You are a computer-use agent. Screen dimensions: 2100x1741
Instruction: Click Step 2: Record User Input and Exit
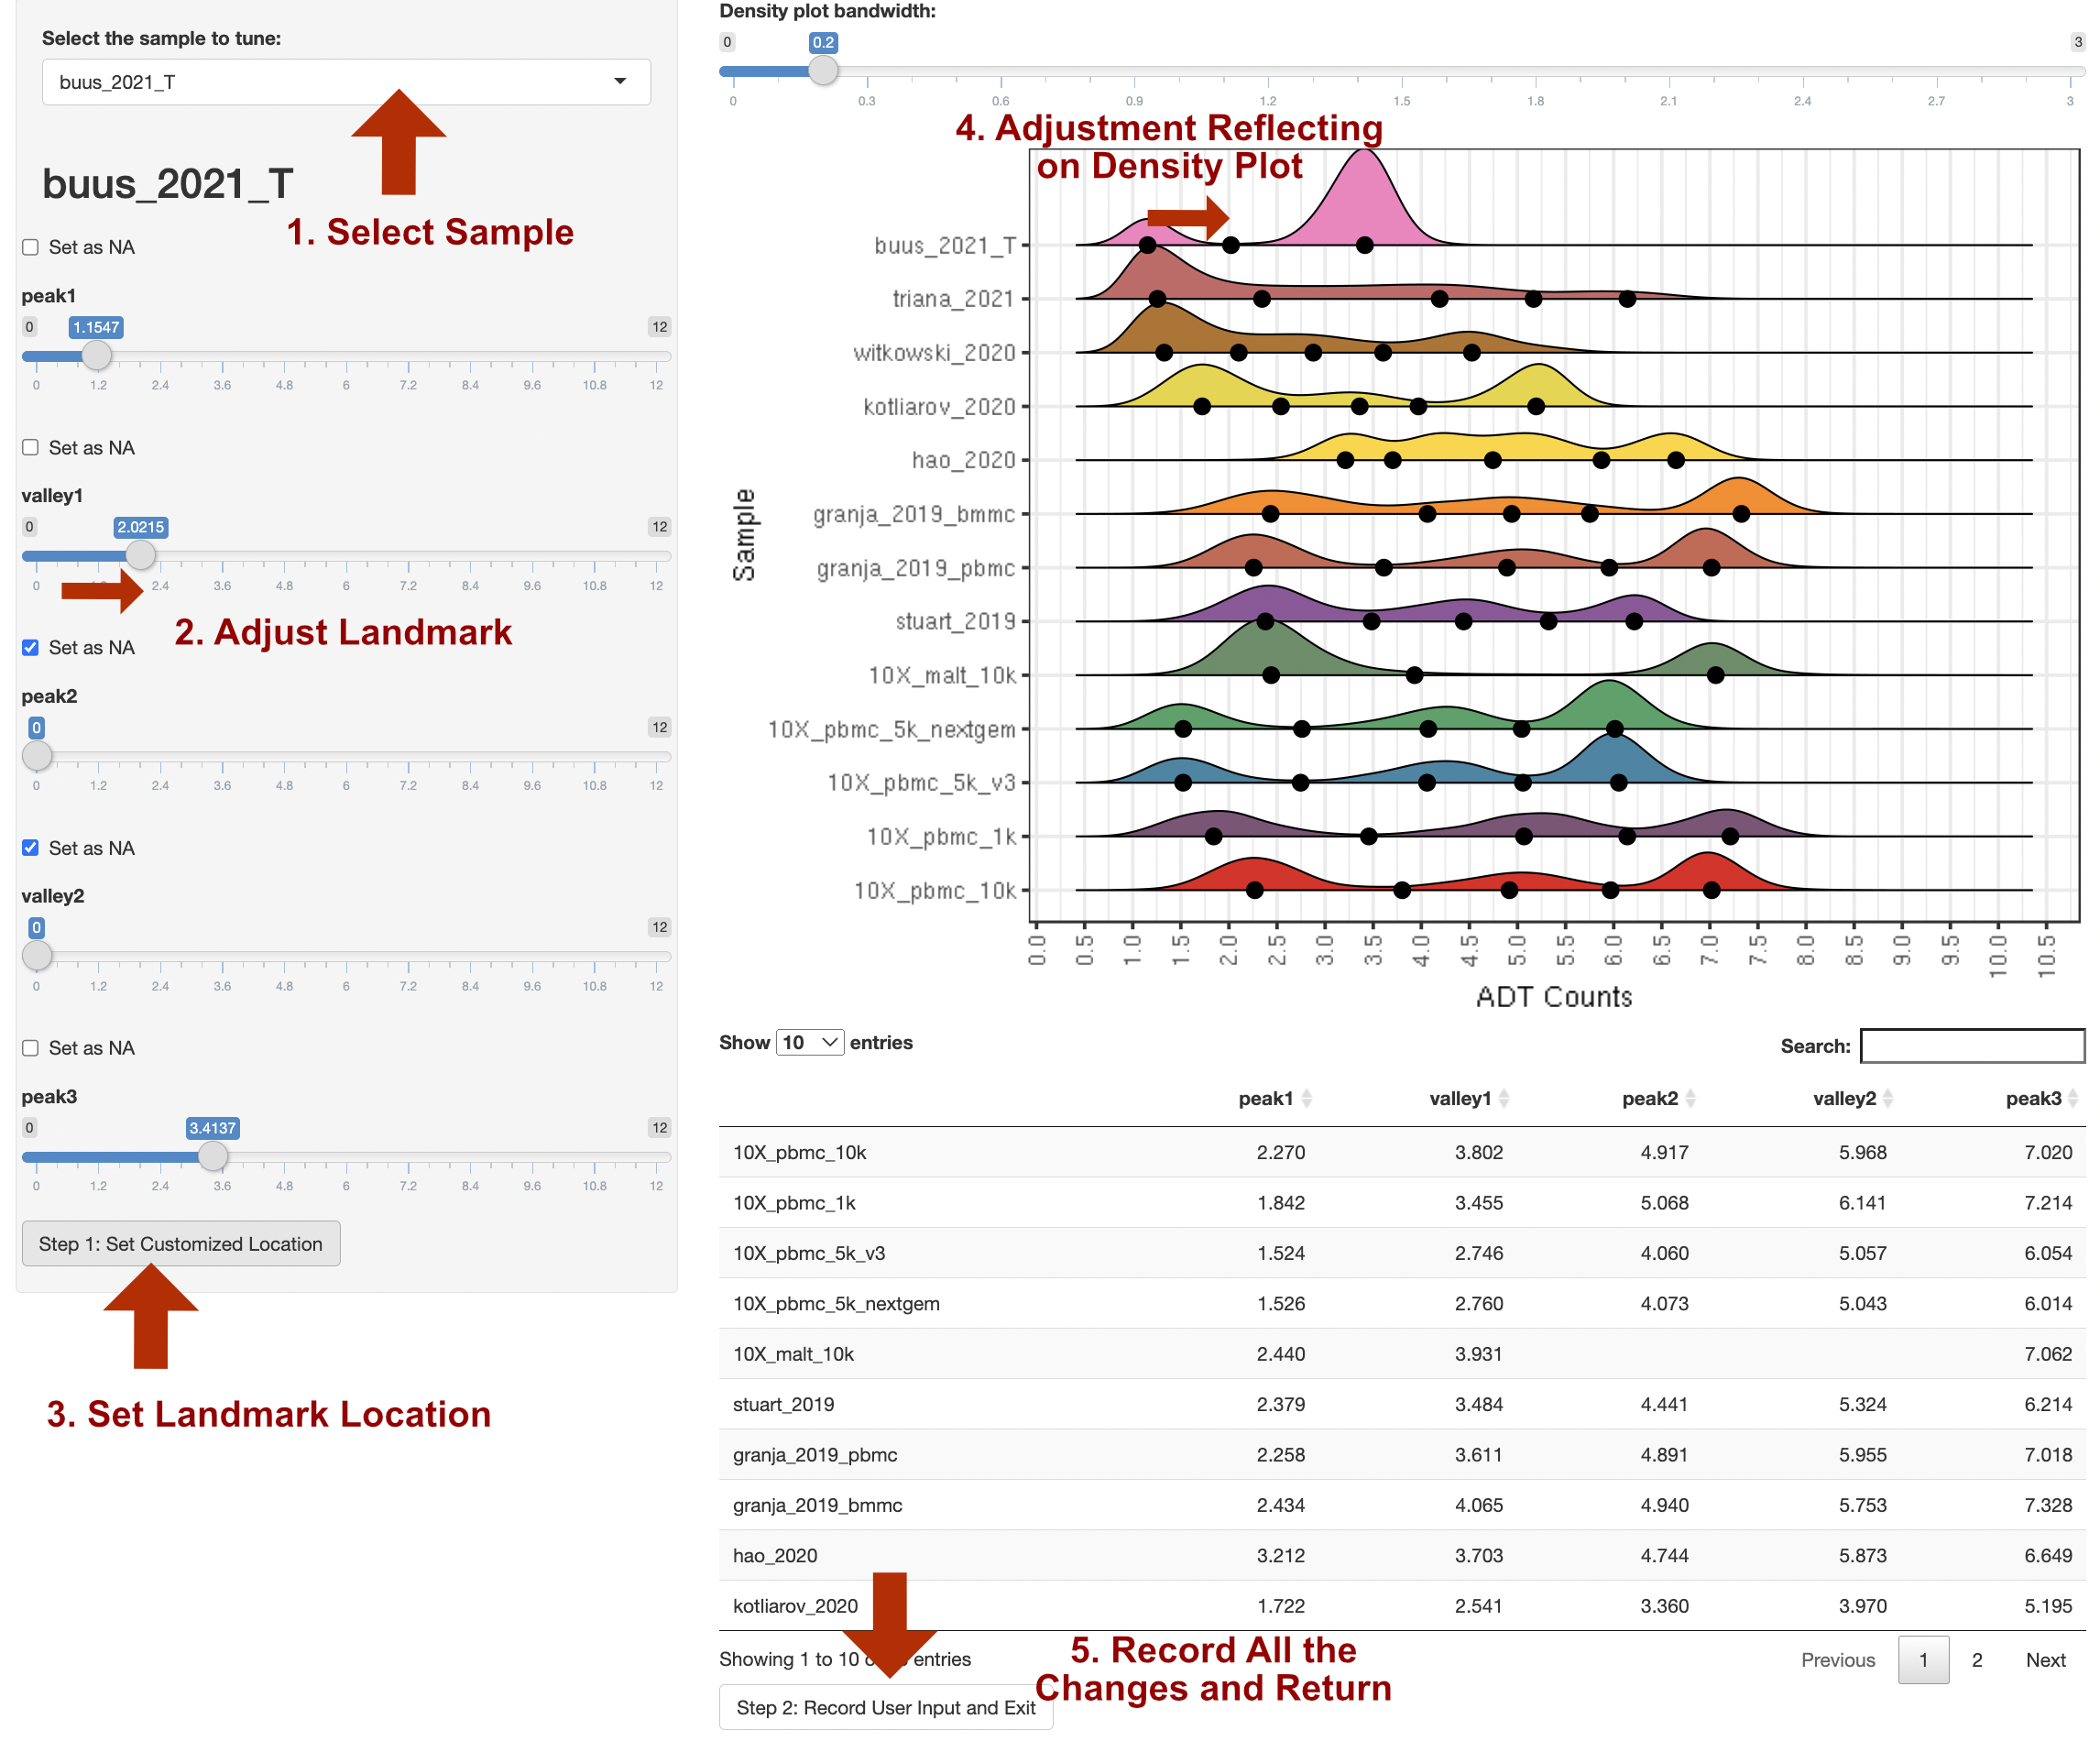click(x=885, y=1708)
